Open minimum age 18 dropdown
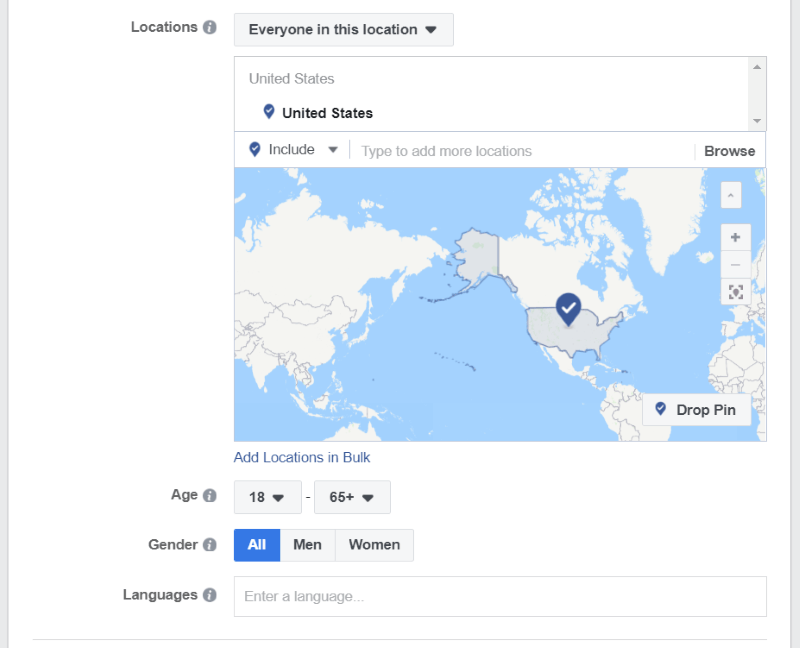 click(x=267, y=497)
